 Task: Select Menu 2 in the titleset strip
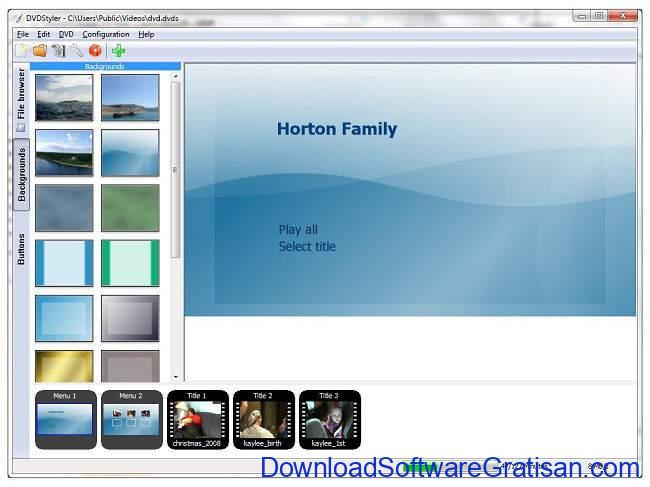coord(132,419)
